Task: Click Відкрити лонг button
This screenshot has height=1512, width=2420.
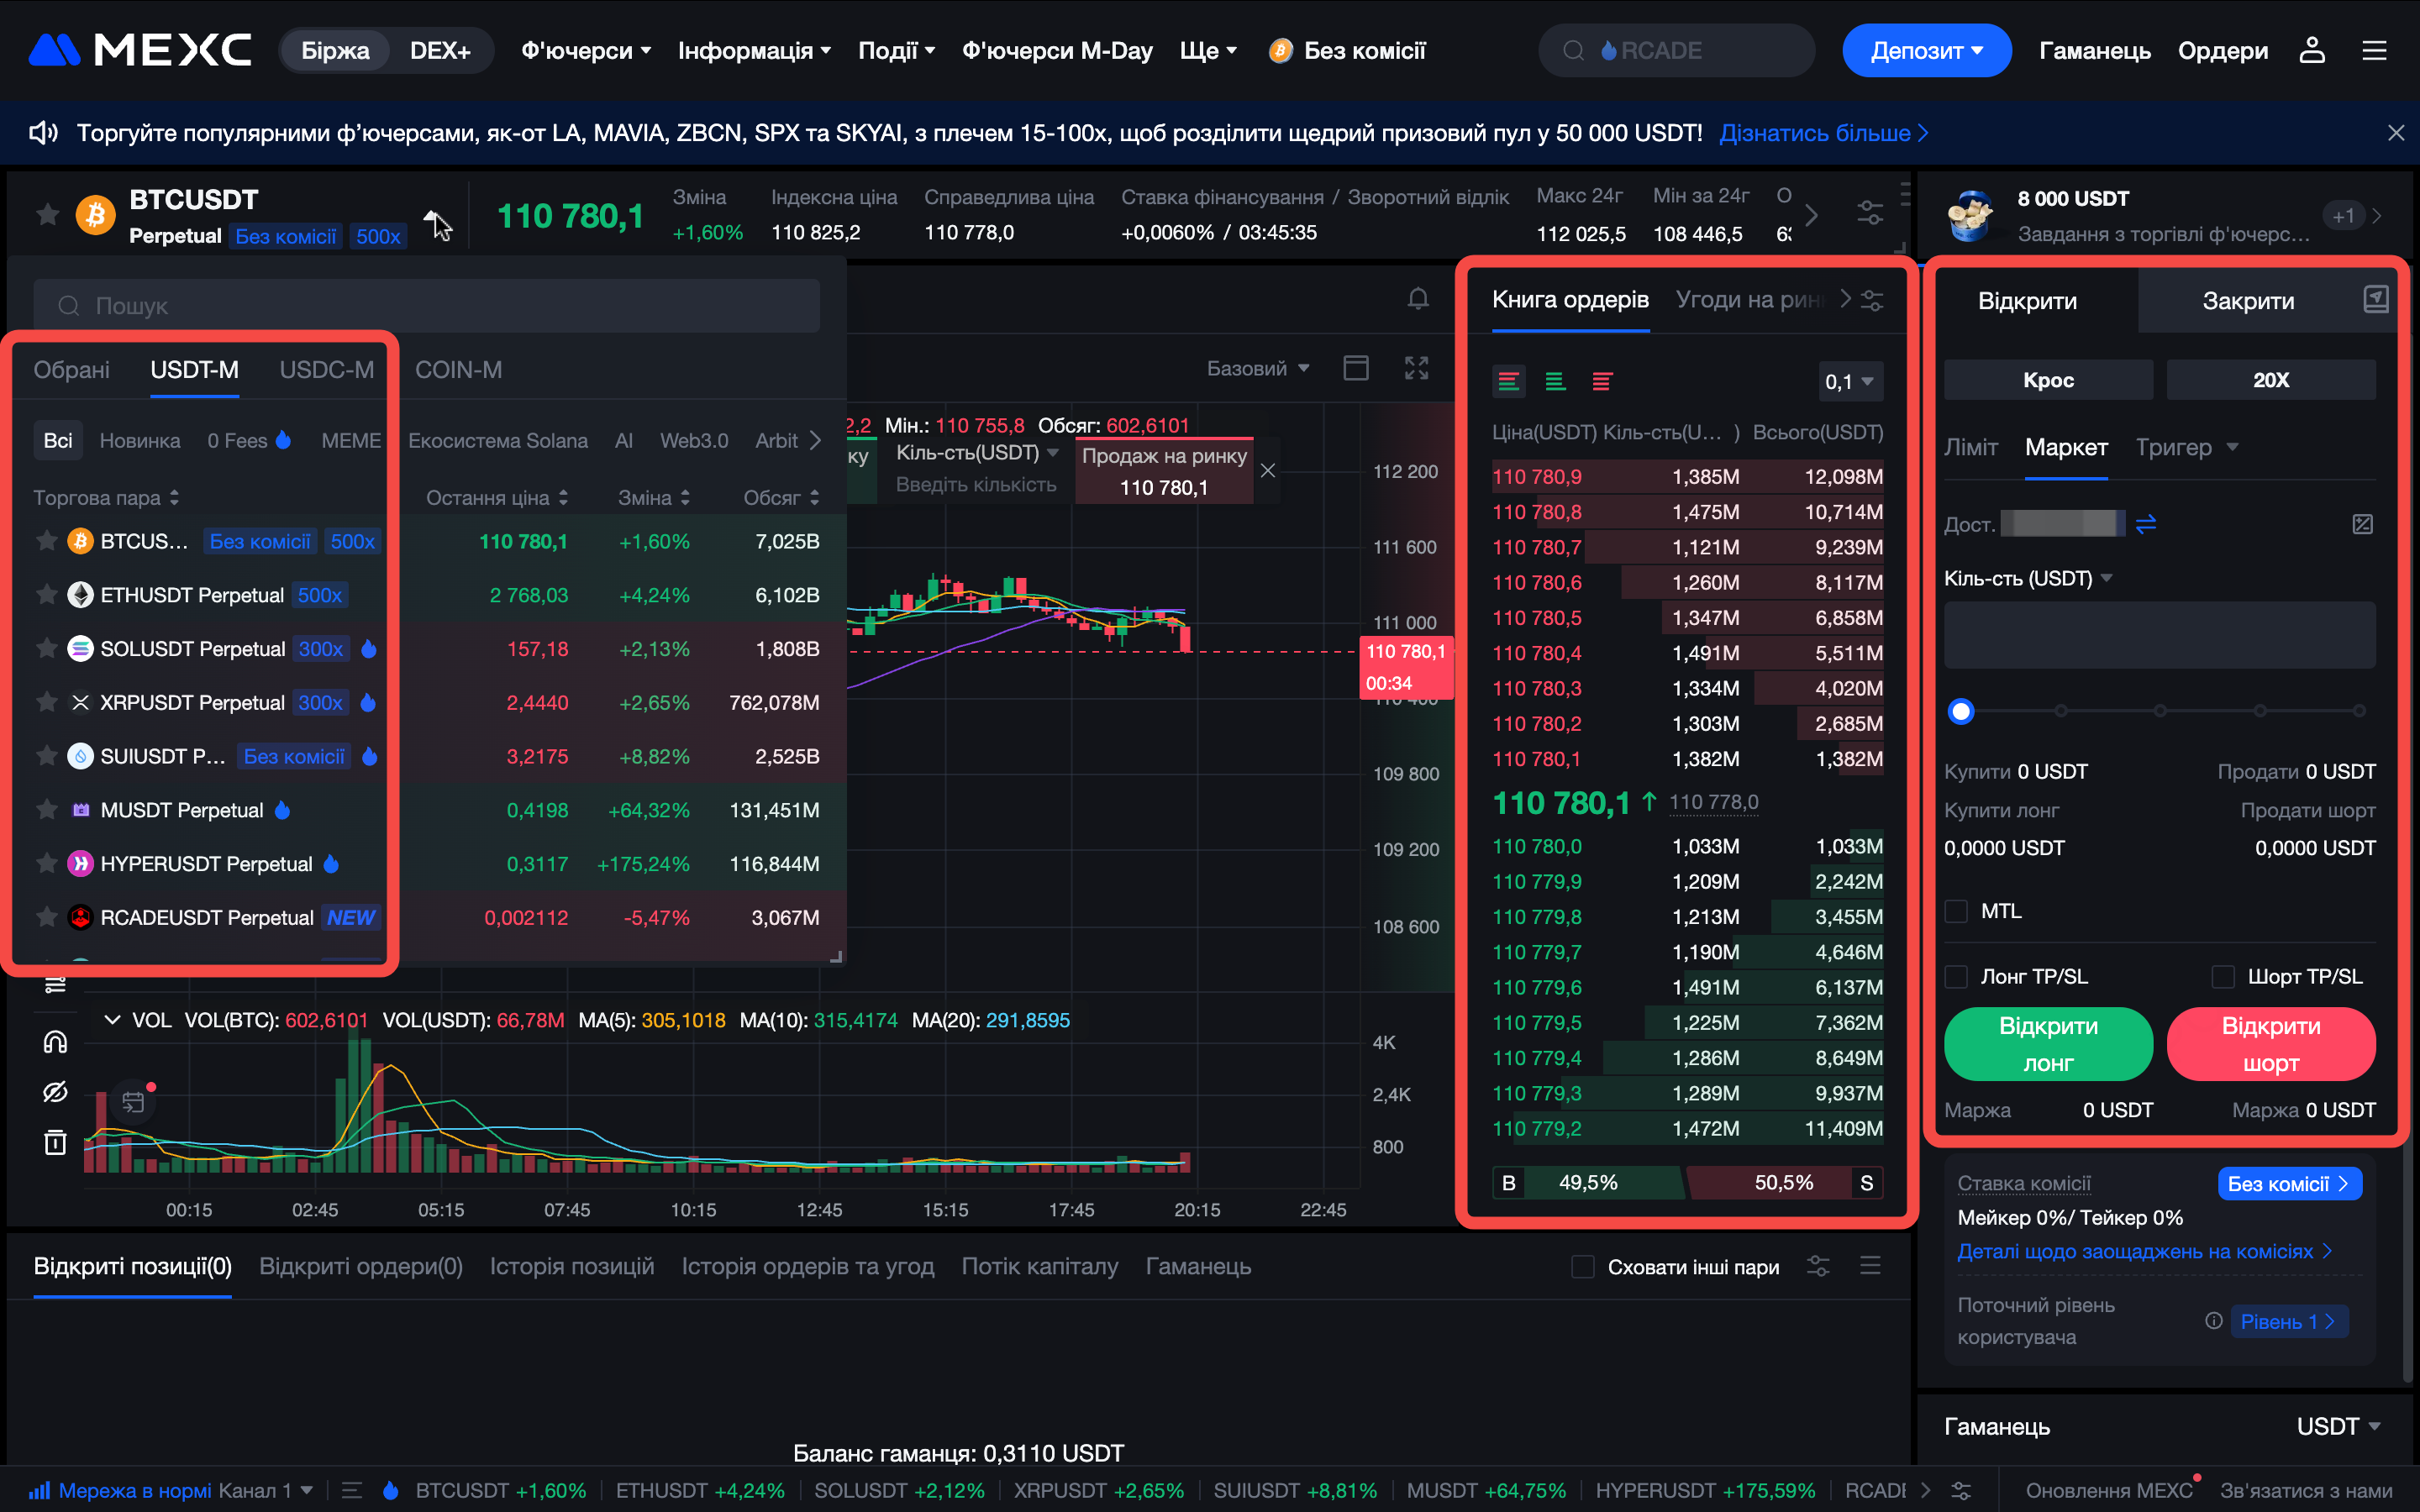Action: pyautogui.click(x=2048, y=1044)
